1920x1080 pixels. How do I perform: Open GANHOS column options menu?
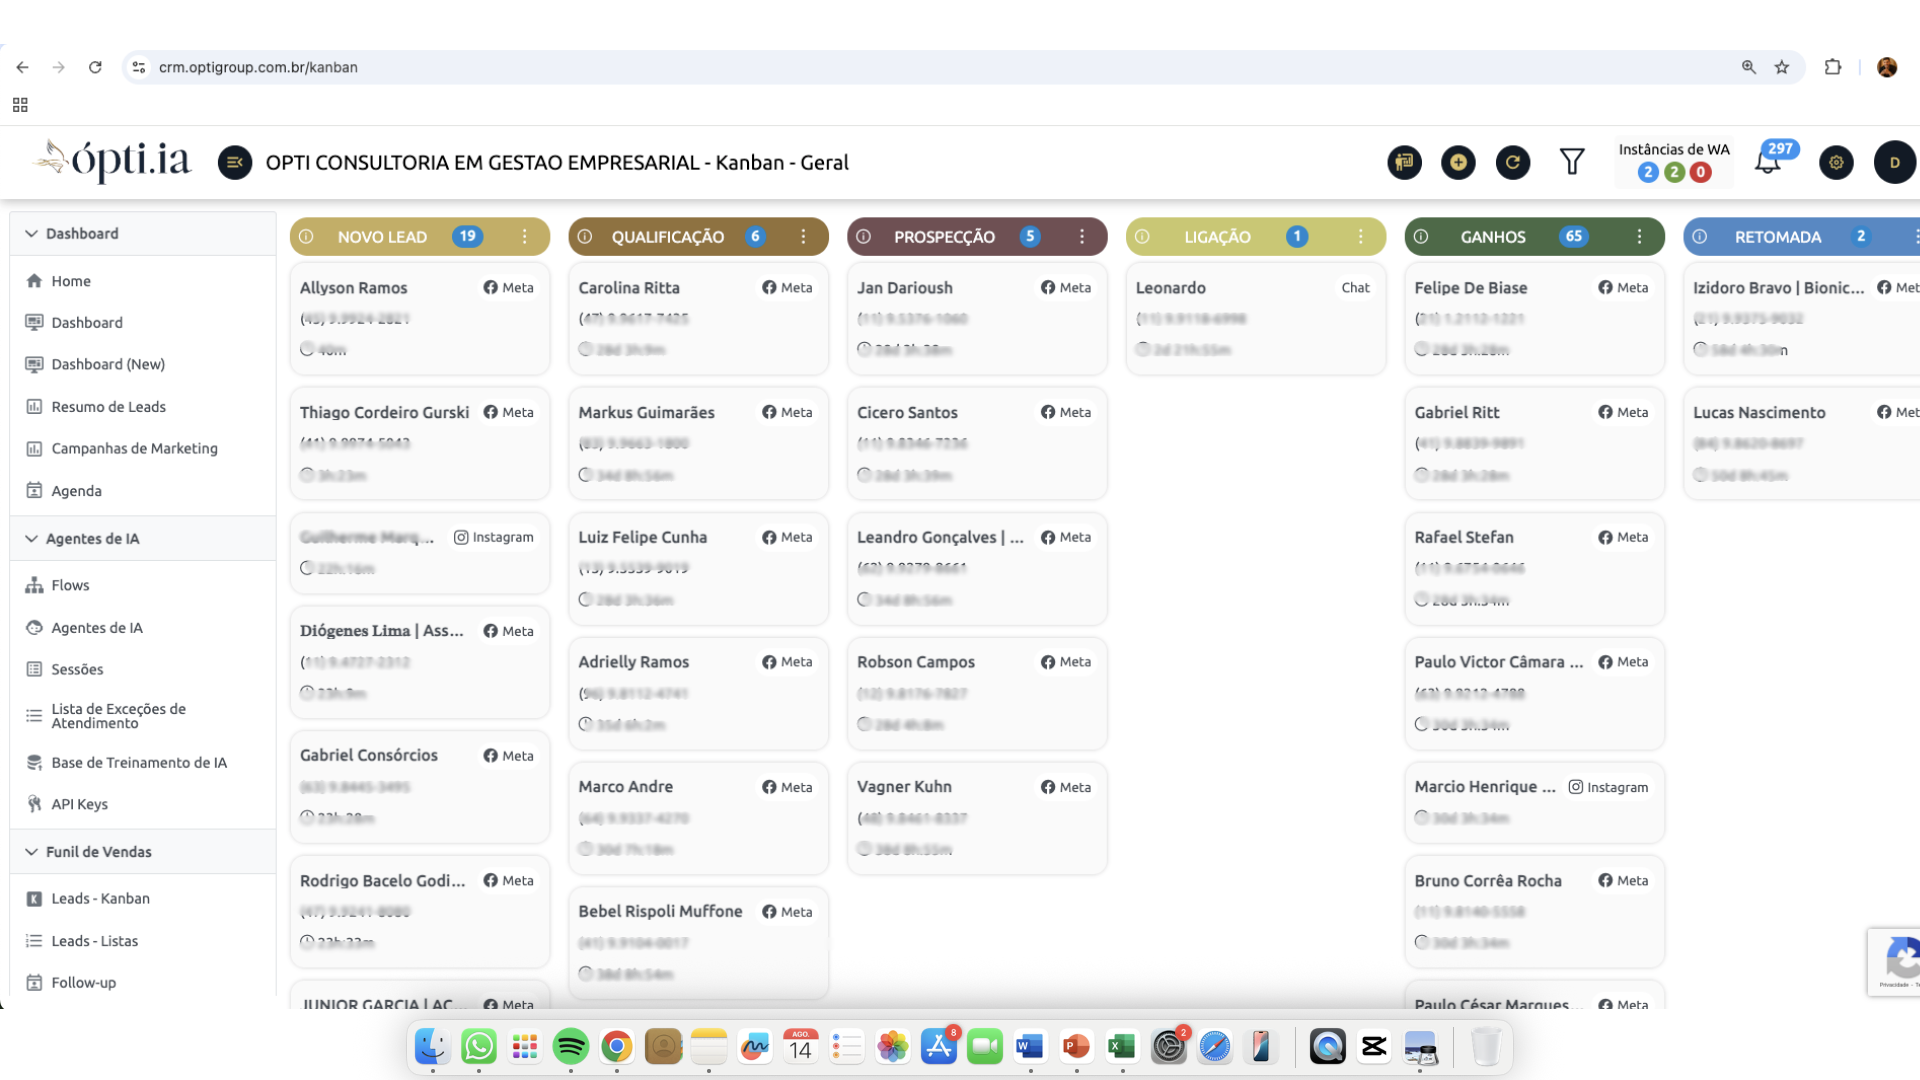tap(1639, 237)
